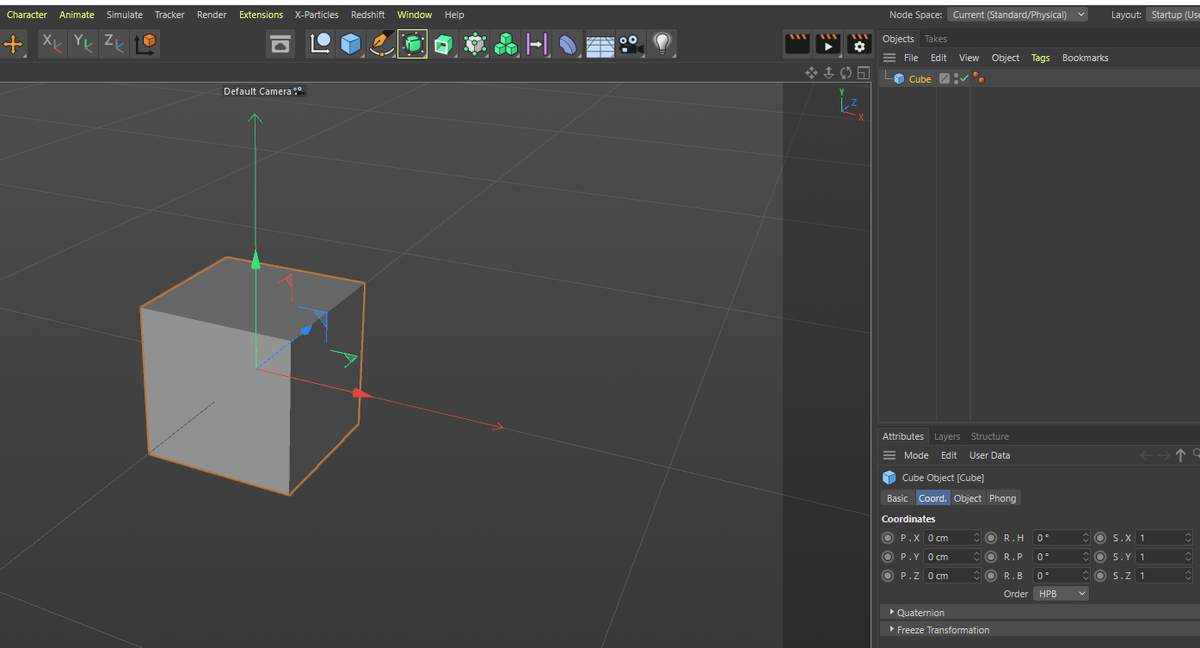Toggle Y-axis lock icon

[83, 44]
